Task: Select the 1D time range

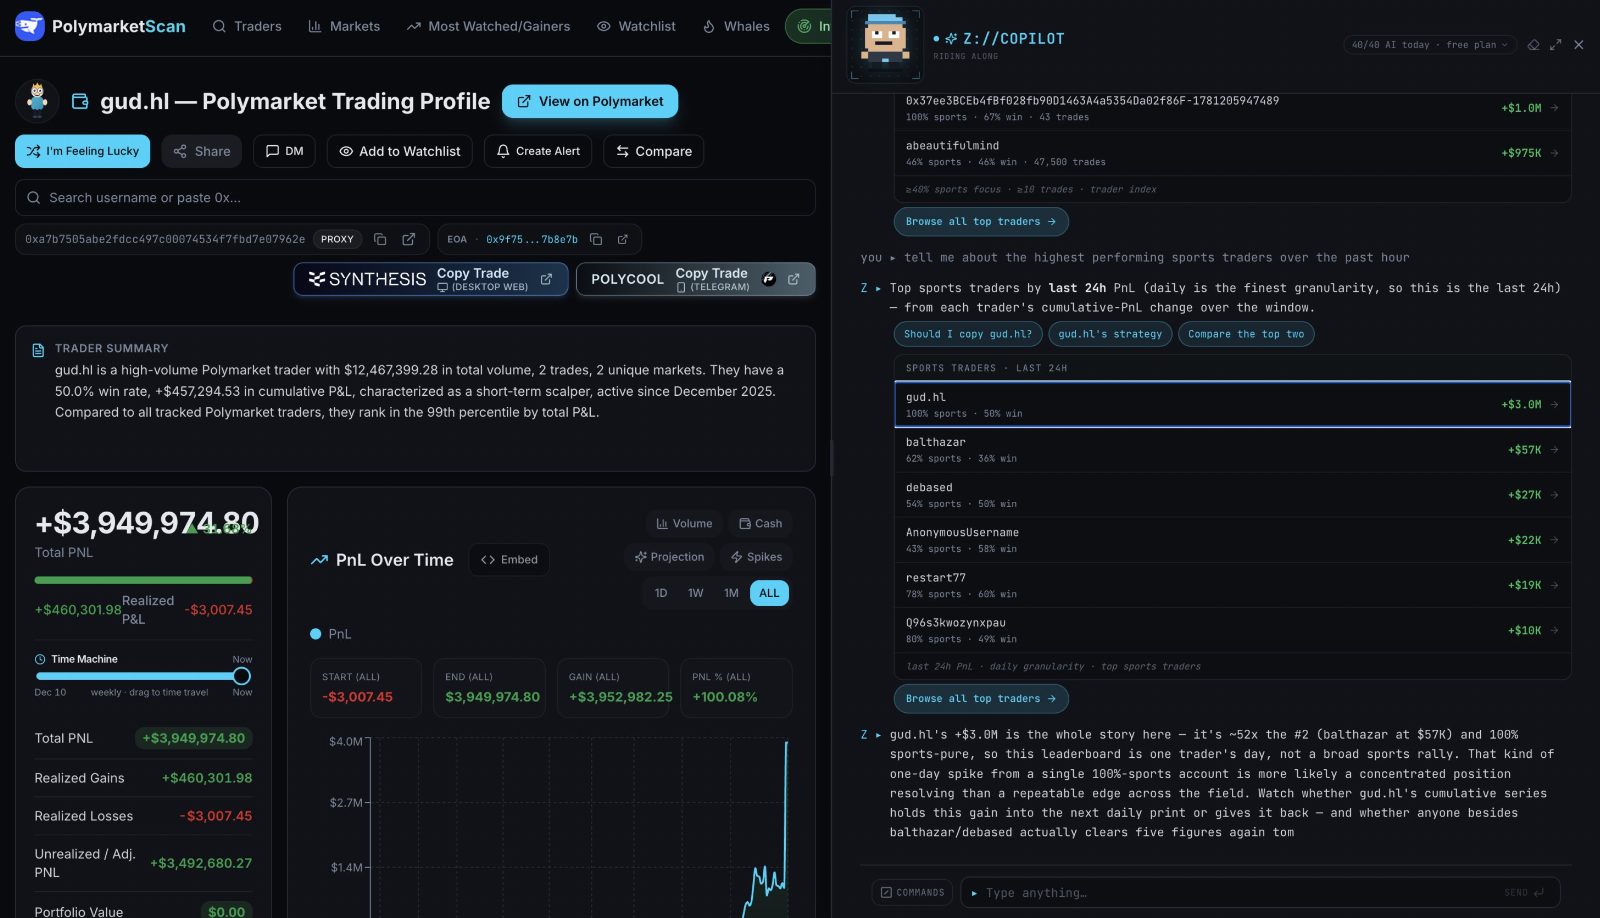Action: (661, 593)
